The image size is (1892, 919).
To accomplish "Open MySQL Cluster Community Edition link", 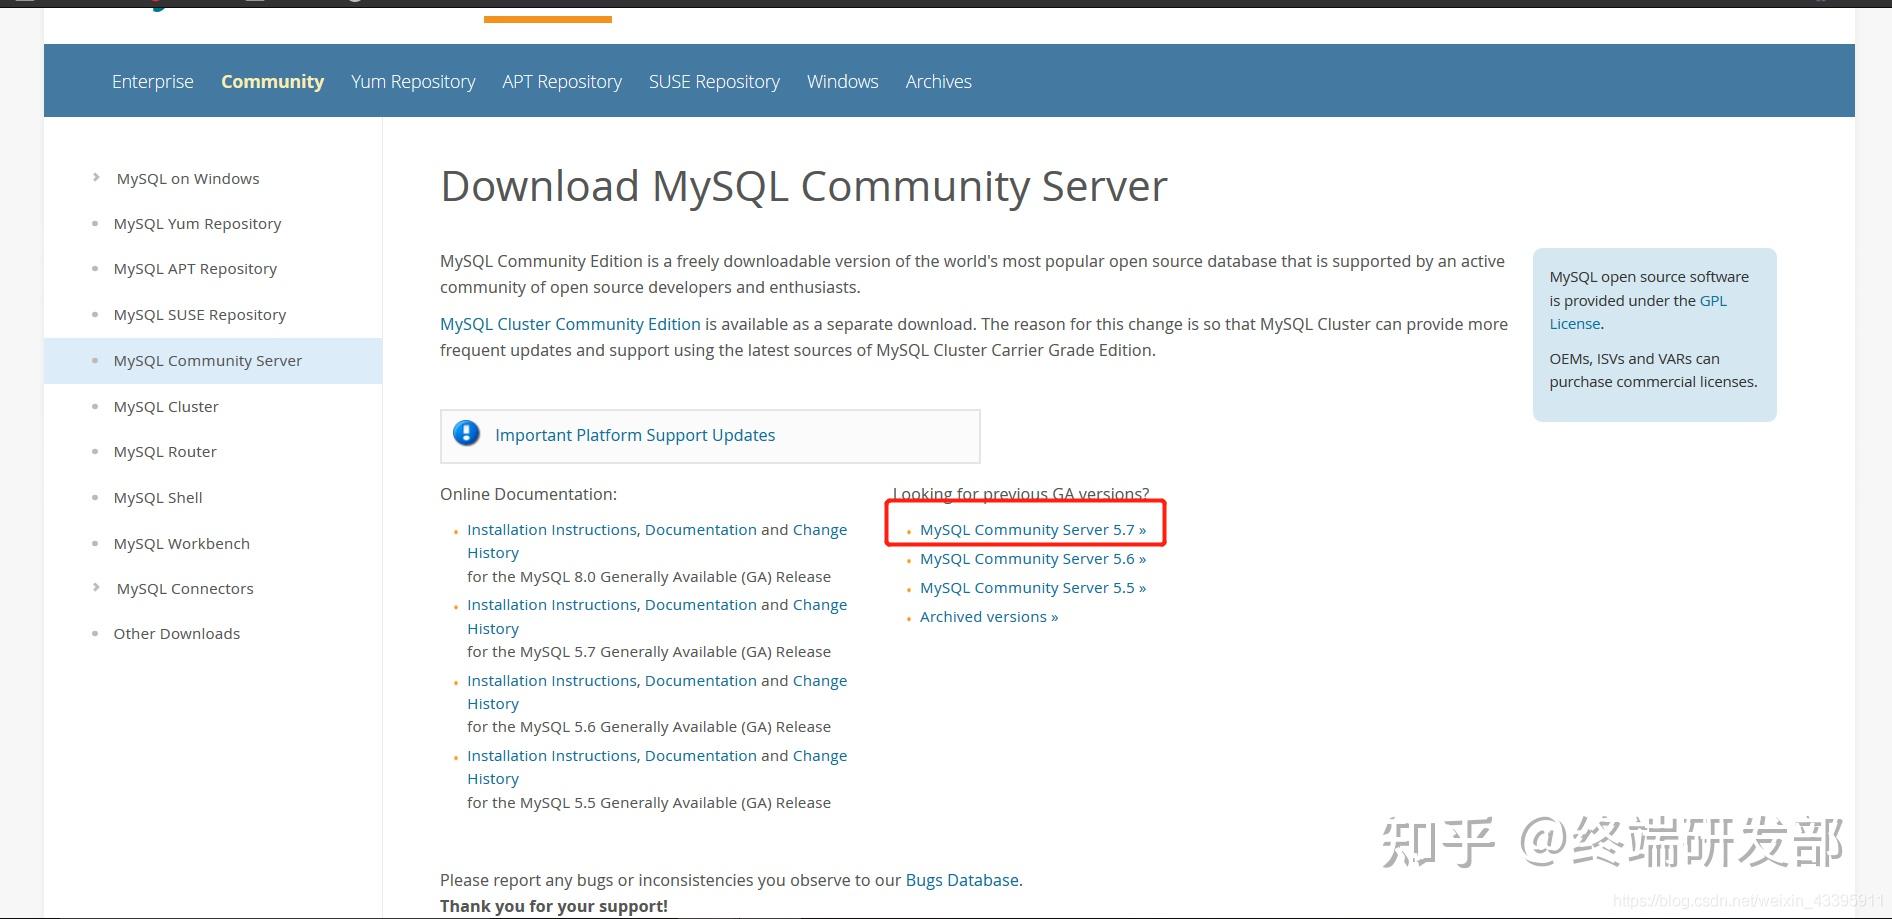I will click(x=569, y=323).
